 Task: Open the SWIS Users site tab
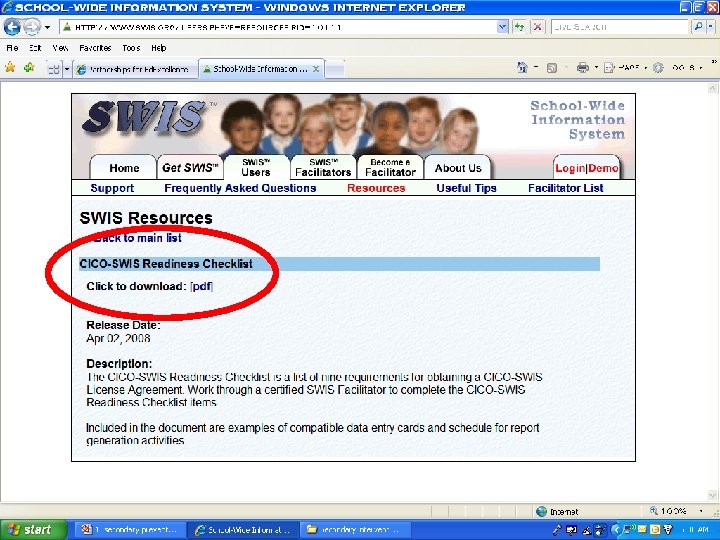256,168
